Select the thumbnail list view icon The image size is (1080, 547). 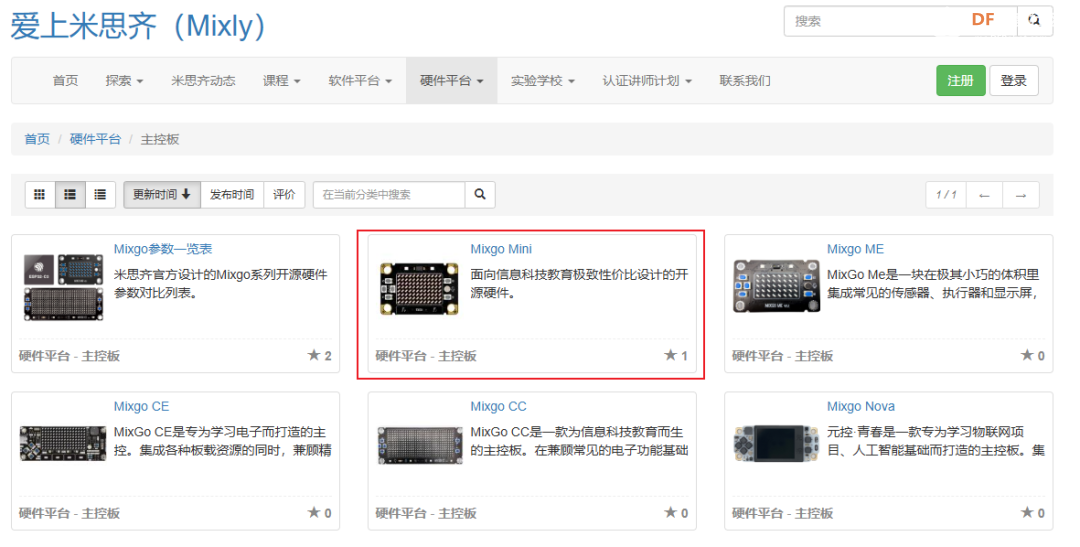[70, 195]
